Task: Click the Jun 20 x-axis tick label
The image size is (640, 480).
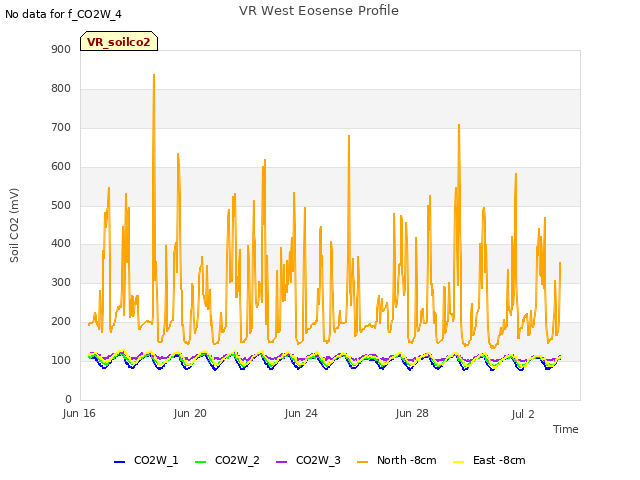Action: [x=190, y=413]
